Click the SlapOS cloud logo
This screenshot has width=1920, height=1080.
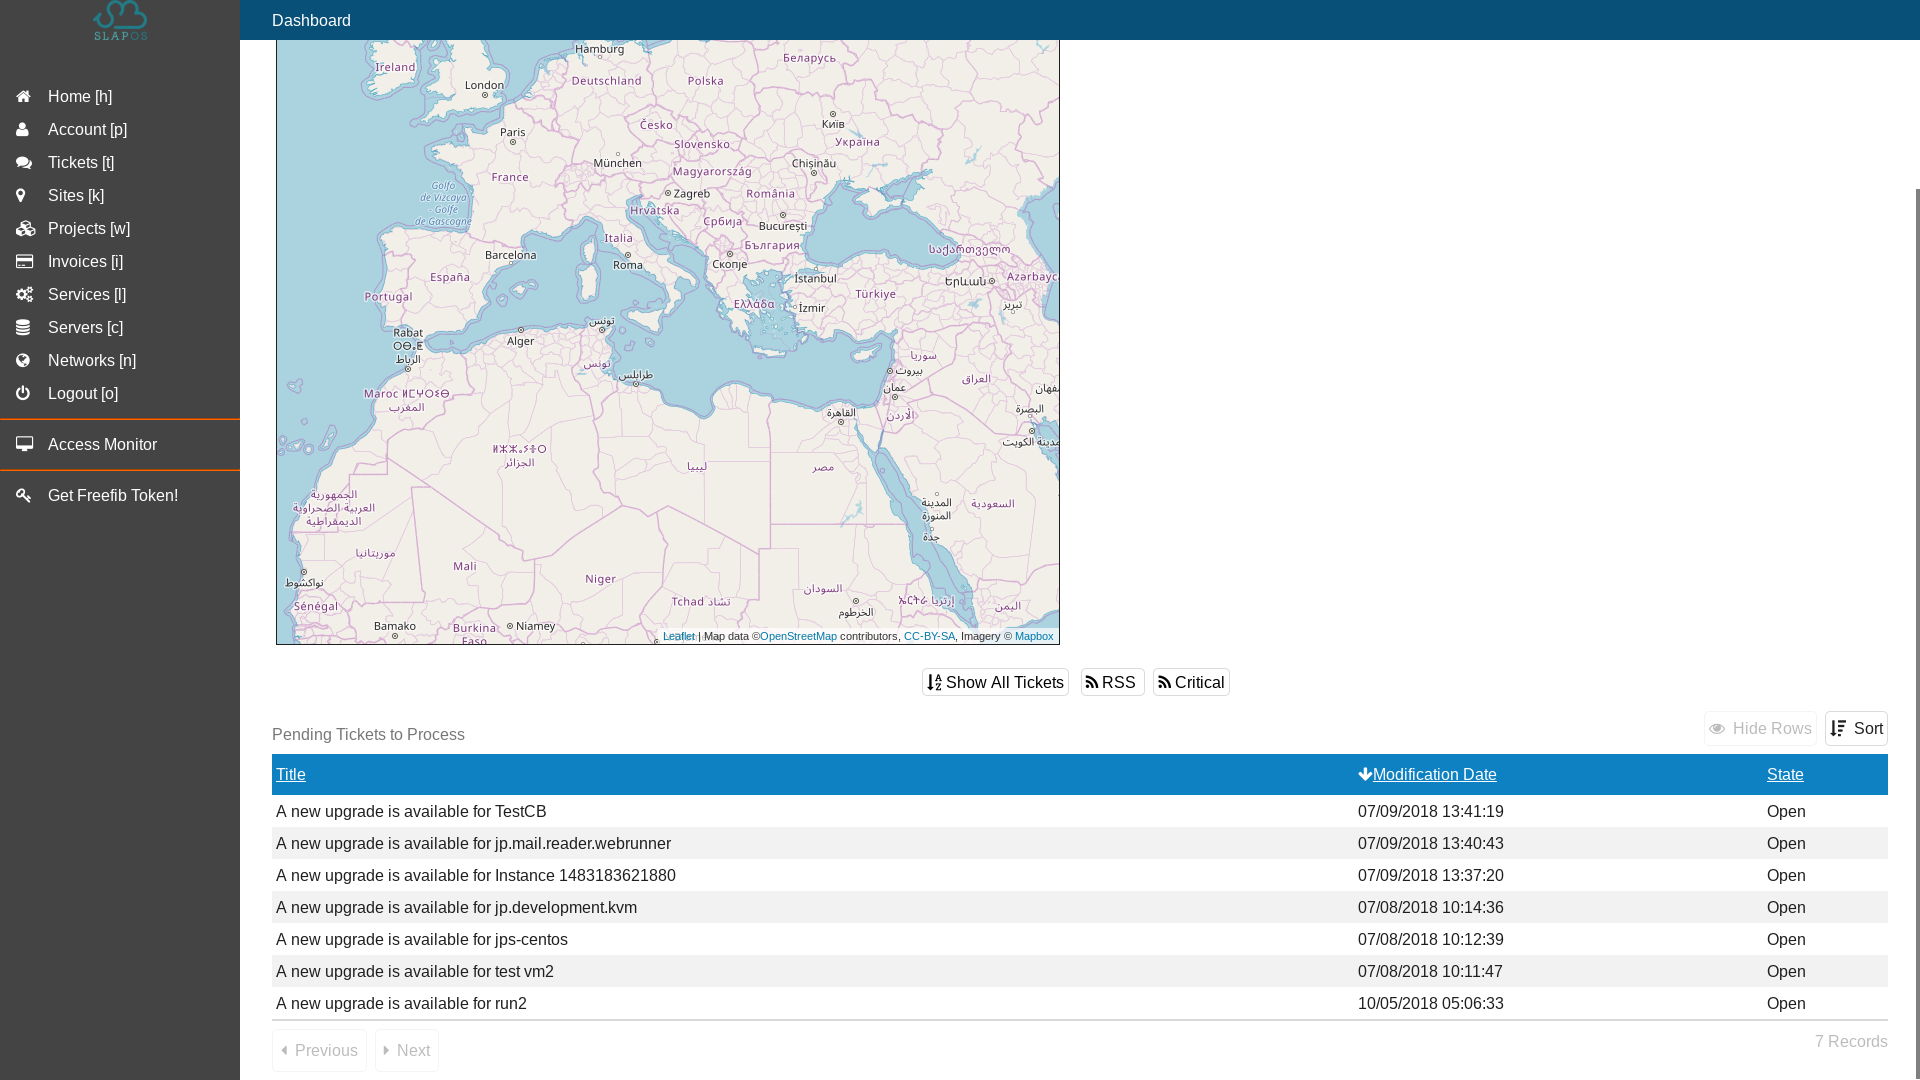coord(120,20)
